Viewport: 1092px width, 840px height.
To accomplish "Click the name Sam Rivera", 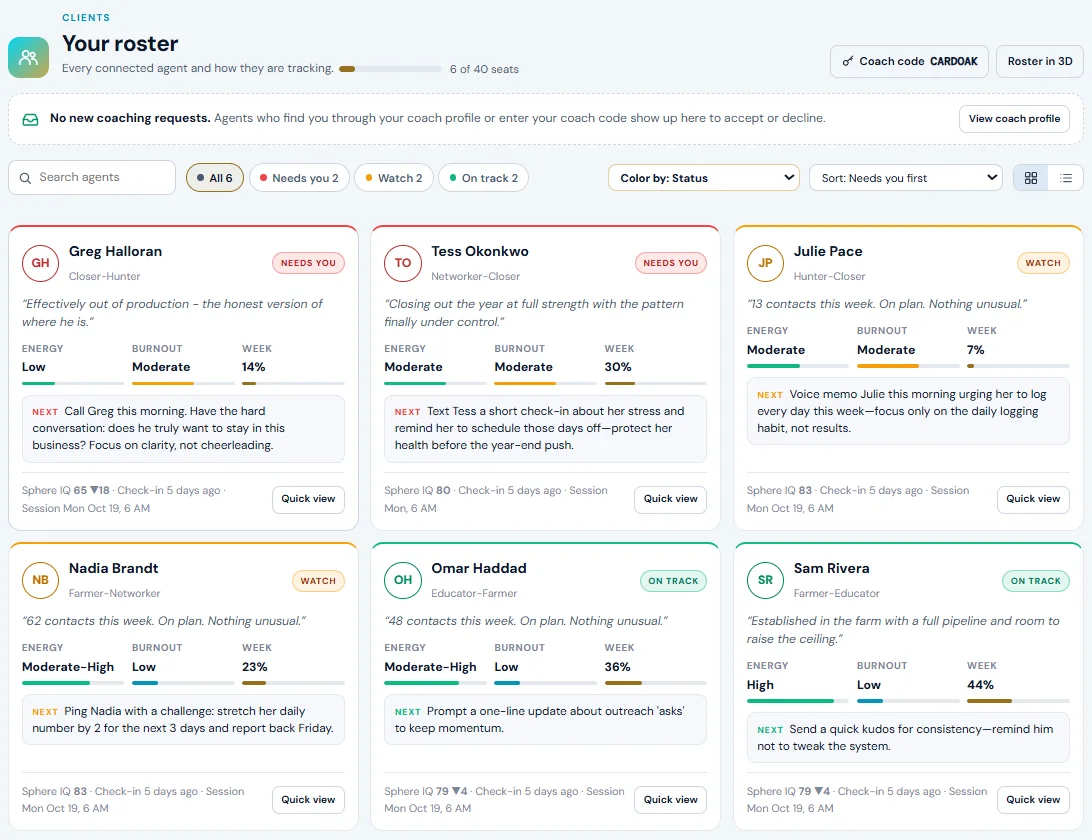I will tap(832, 568).
